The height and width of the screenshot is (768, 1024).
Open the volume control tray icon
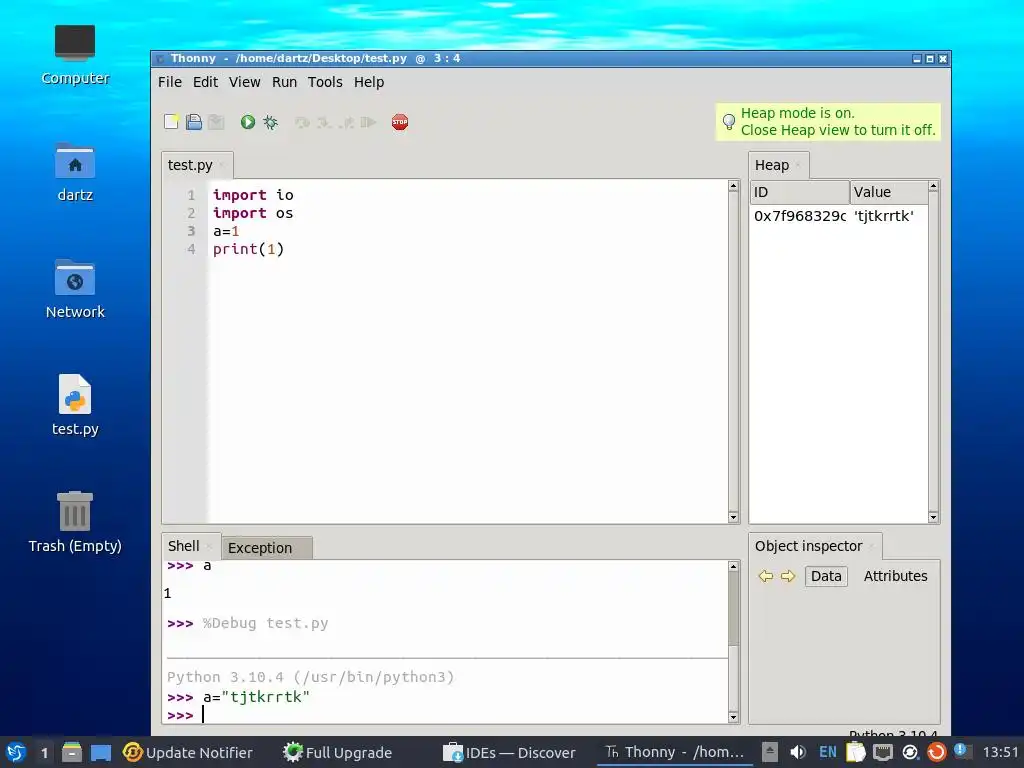tap(797, 752)
